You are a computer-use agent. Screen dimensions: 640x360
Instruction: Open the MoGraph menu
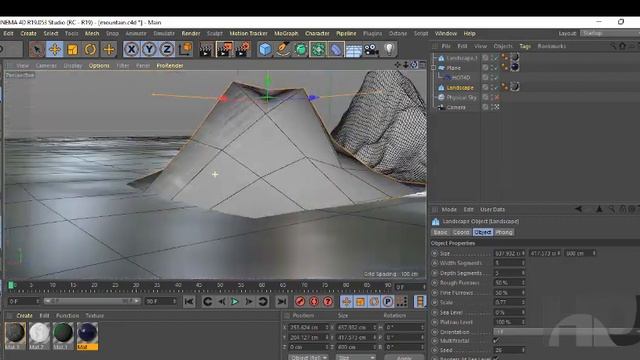pos(286,33)
